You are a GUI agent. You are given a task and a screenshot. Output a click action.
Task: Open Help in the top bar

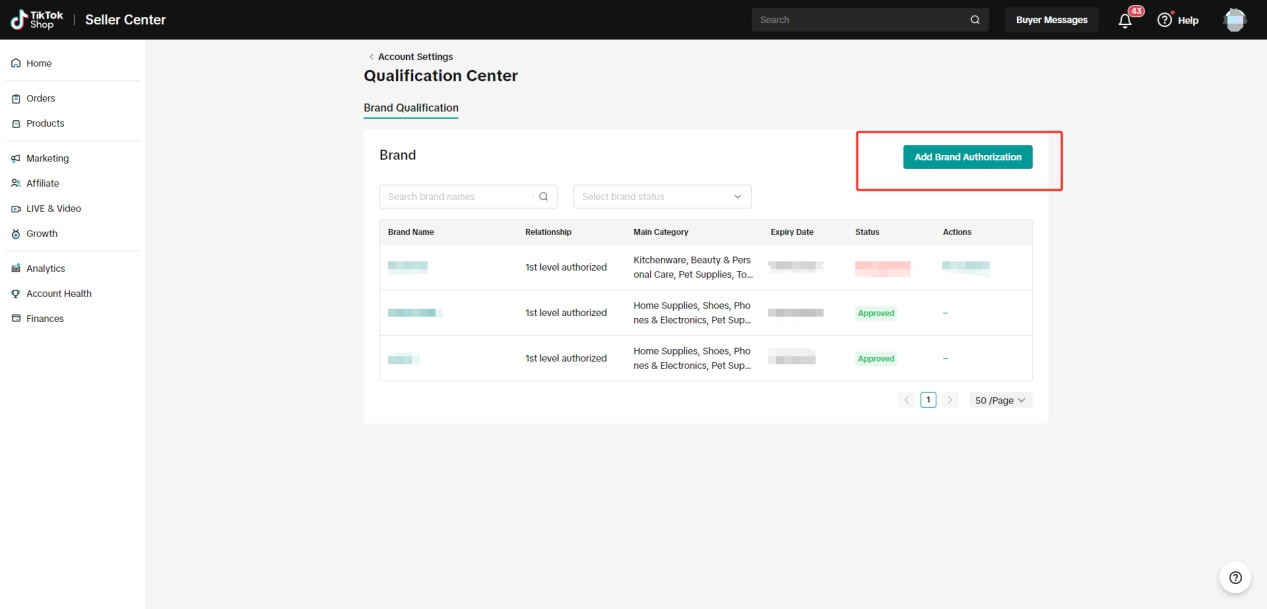pos(1178,20)
